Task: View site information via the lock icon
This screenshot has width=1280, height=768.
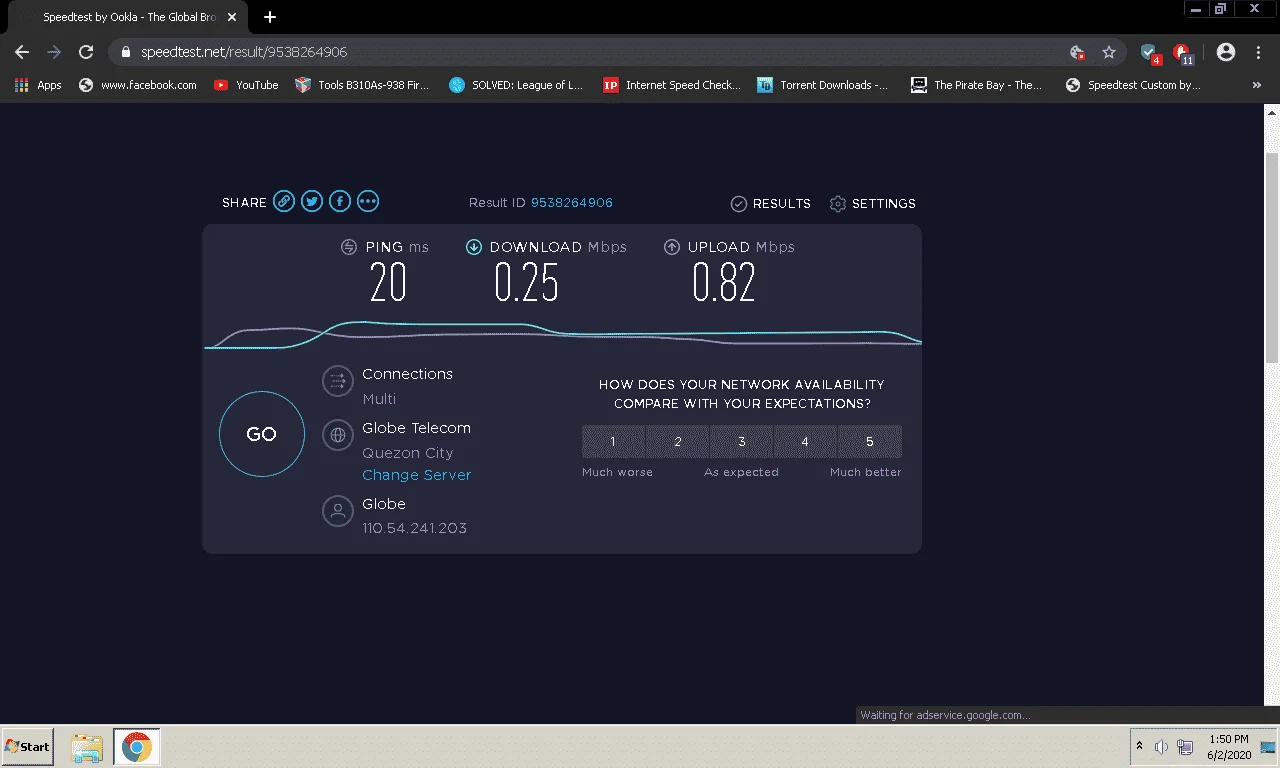Action: 126,52
